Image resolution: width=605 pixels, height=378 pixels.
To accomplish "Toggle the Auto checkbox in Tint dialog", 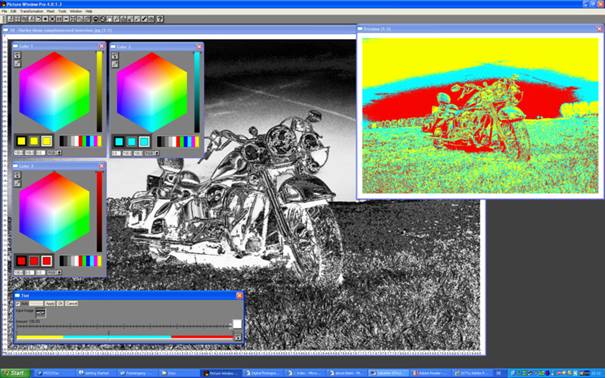I will (x=18, y=304).
